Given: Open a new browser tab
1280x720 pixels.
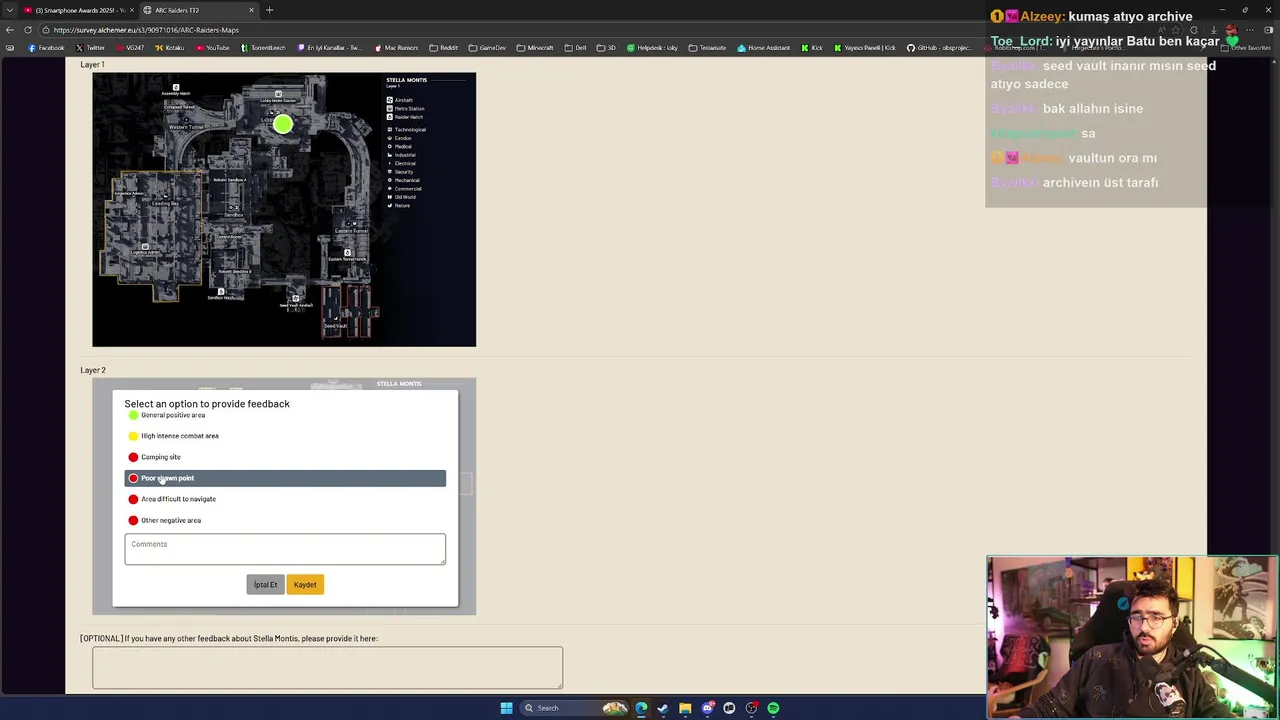Looking at the screenshot, I should click(x=270, y=10).
